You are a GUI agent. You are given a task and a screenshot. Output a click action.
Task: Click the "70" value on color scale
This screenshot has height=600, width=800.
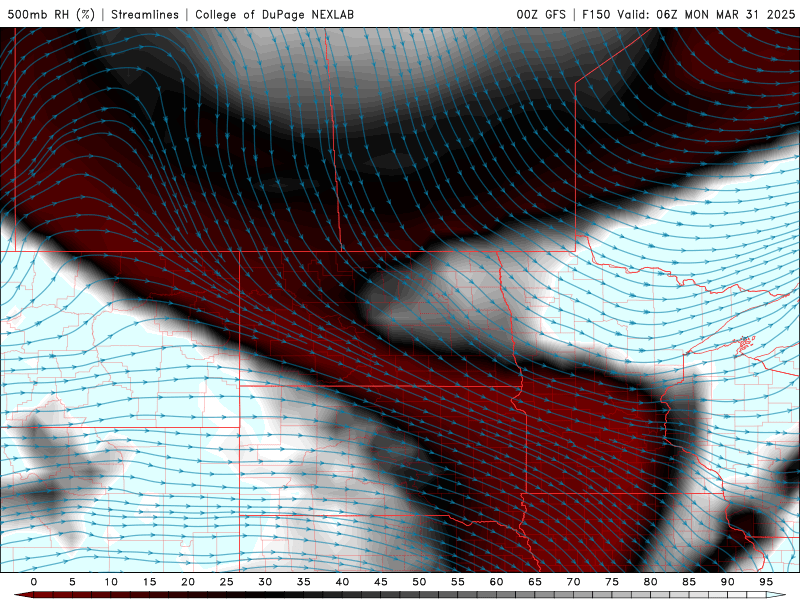[573, 582]
